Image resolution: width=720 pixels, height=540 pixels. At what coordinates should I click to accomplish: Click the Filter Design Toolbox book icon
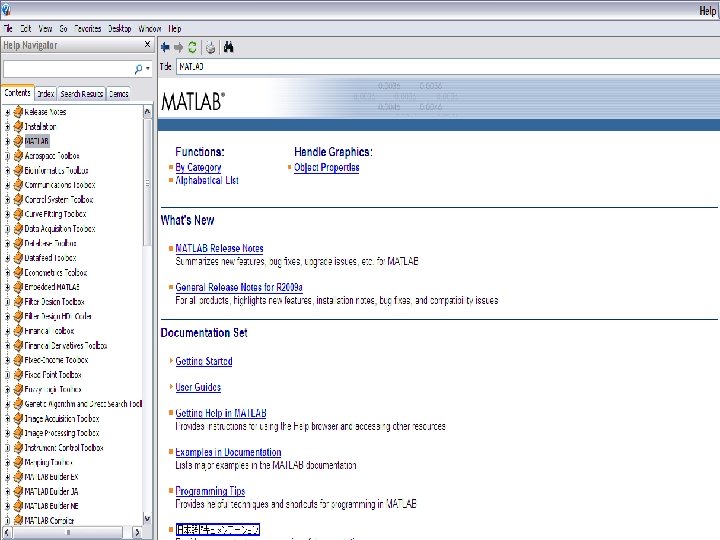click(18, 302)
